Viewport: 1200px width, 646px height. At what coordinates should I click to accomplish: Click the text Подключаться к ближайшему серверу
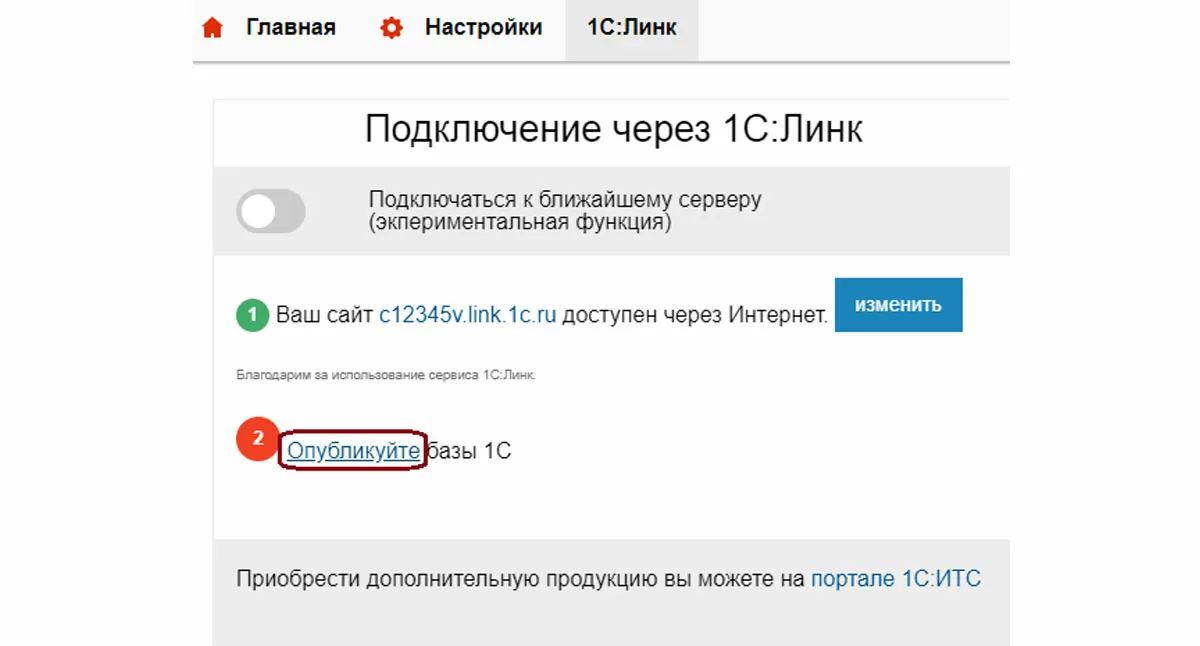[x=565, y=199]
